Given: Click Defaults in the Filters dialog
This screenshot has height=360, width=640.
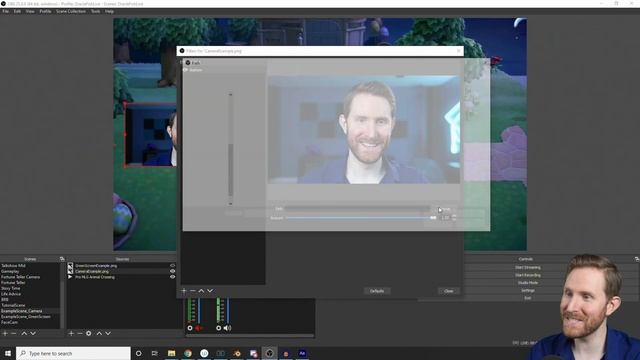Looking at the screenshot, I should (377, 291).
